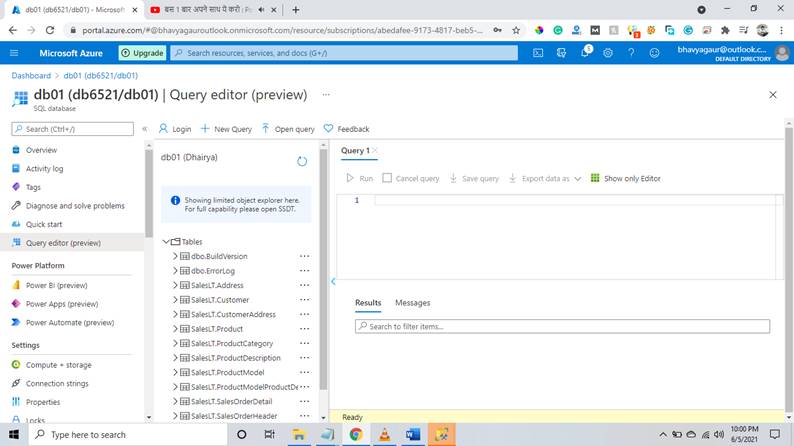This screenshot has height=446, width=794.
Task: Select the Query 1 tab
Action: coord(355,150)
